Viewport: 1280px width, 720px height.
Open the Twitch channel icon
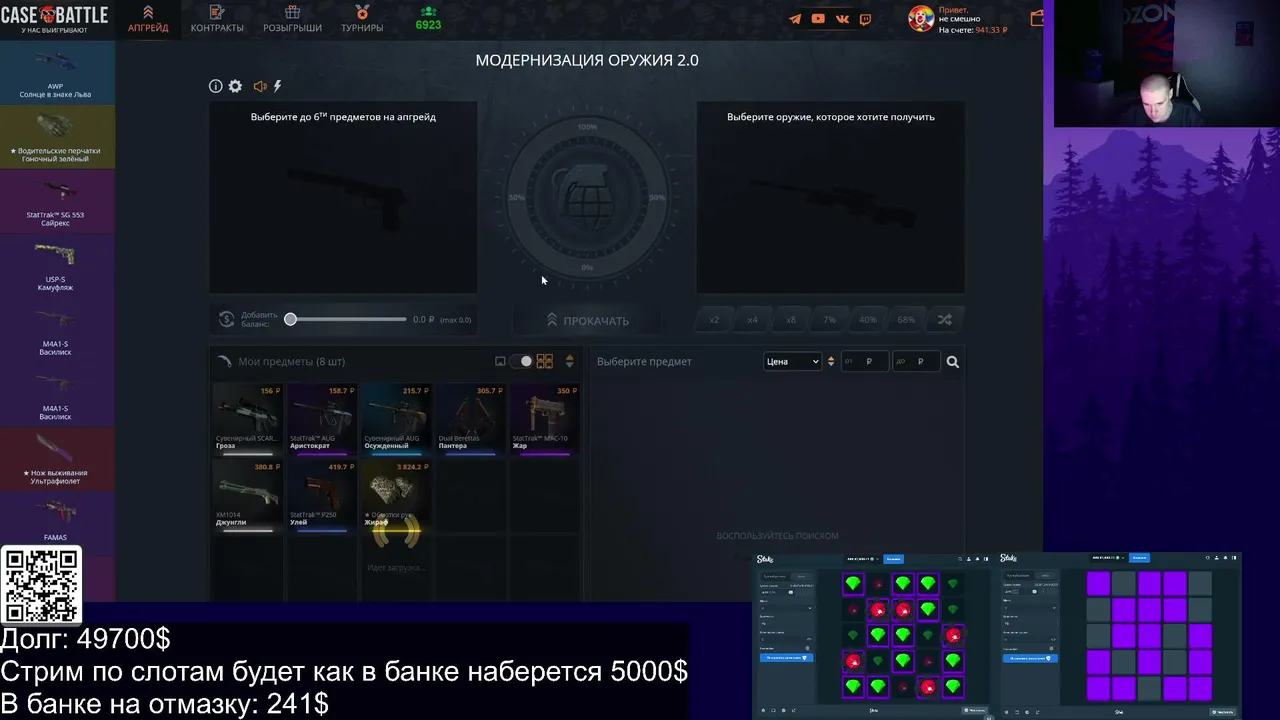pos(865,19)
